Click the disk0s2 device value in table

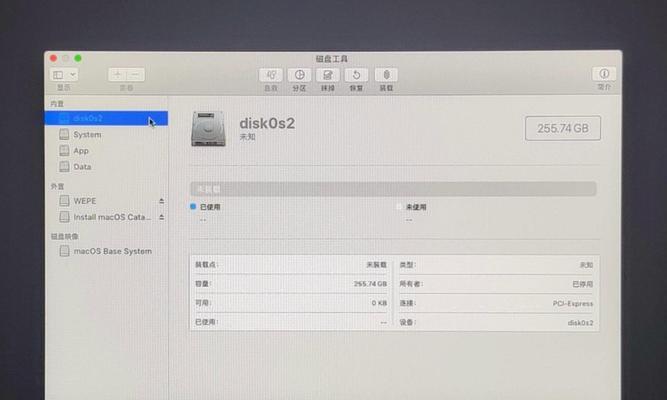pyautogui.click(x=580, y=323)
